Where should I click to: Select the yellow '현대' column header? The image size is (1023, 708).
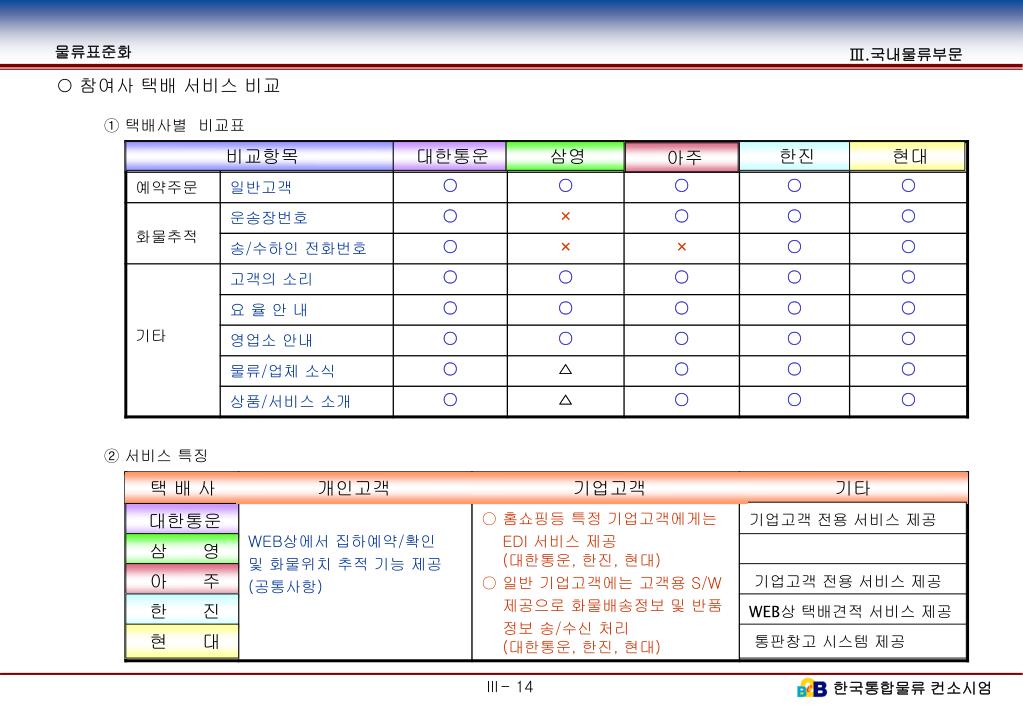tap(908, 156)
